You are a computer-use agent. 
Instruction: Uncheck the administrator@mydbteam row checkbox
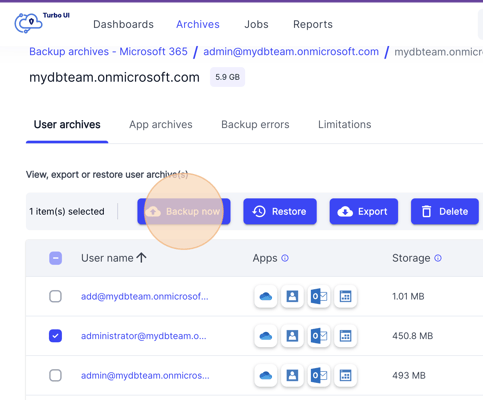(x=56, y=336)
